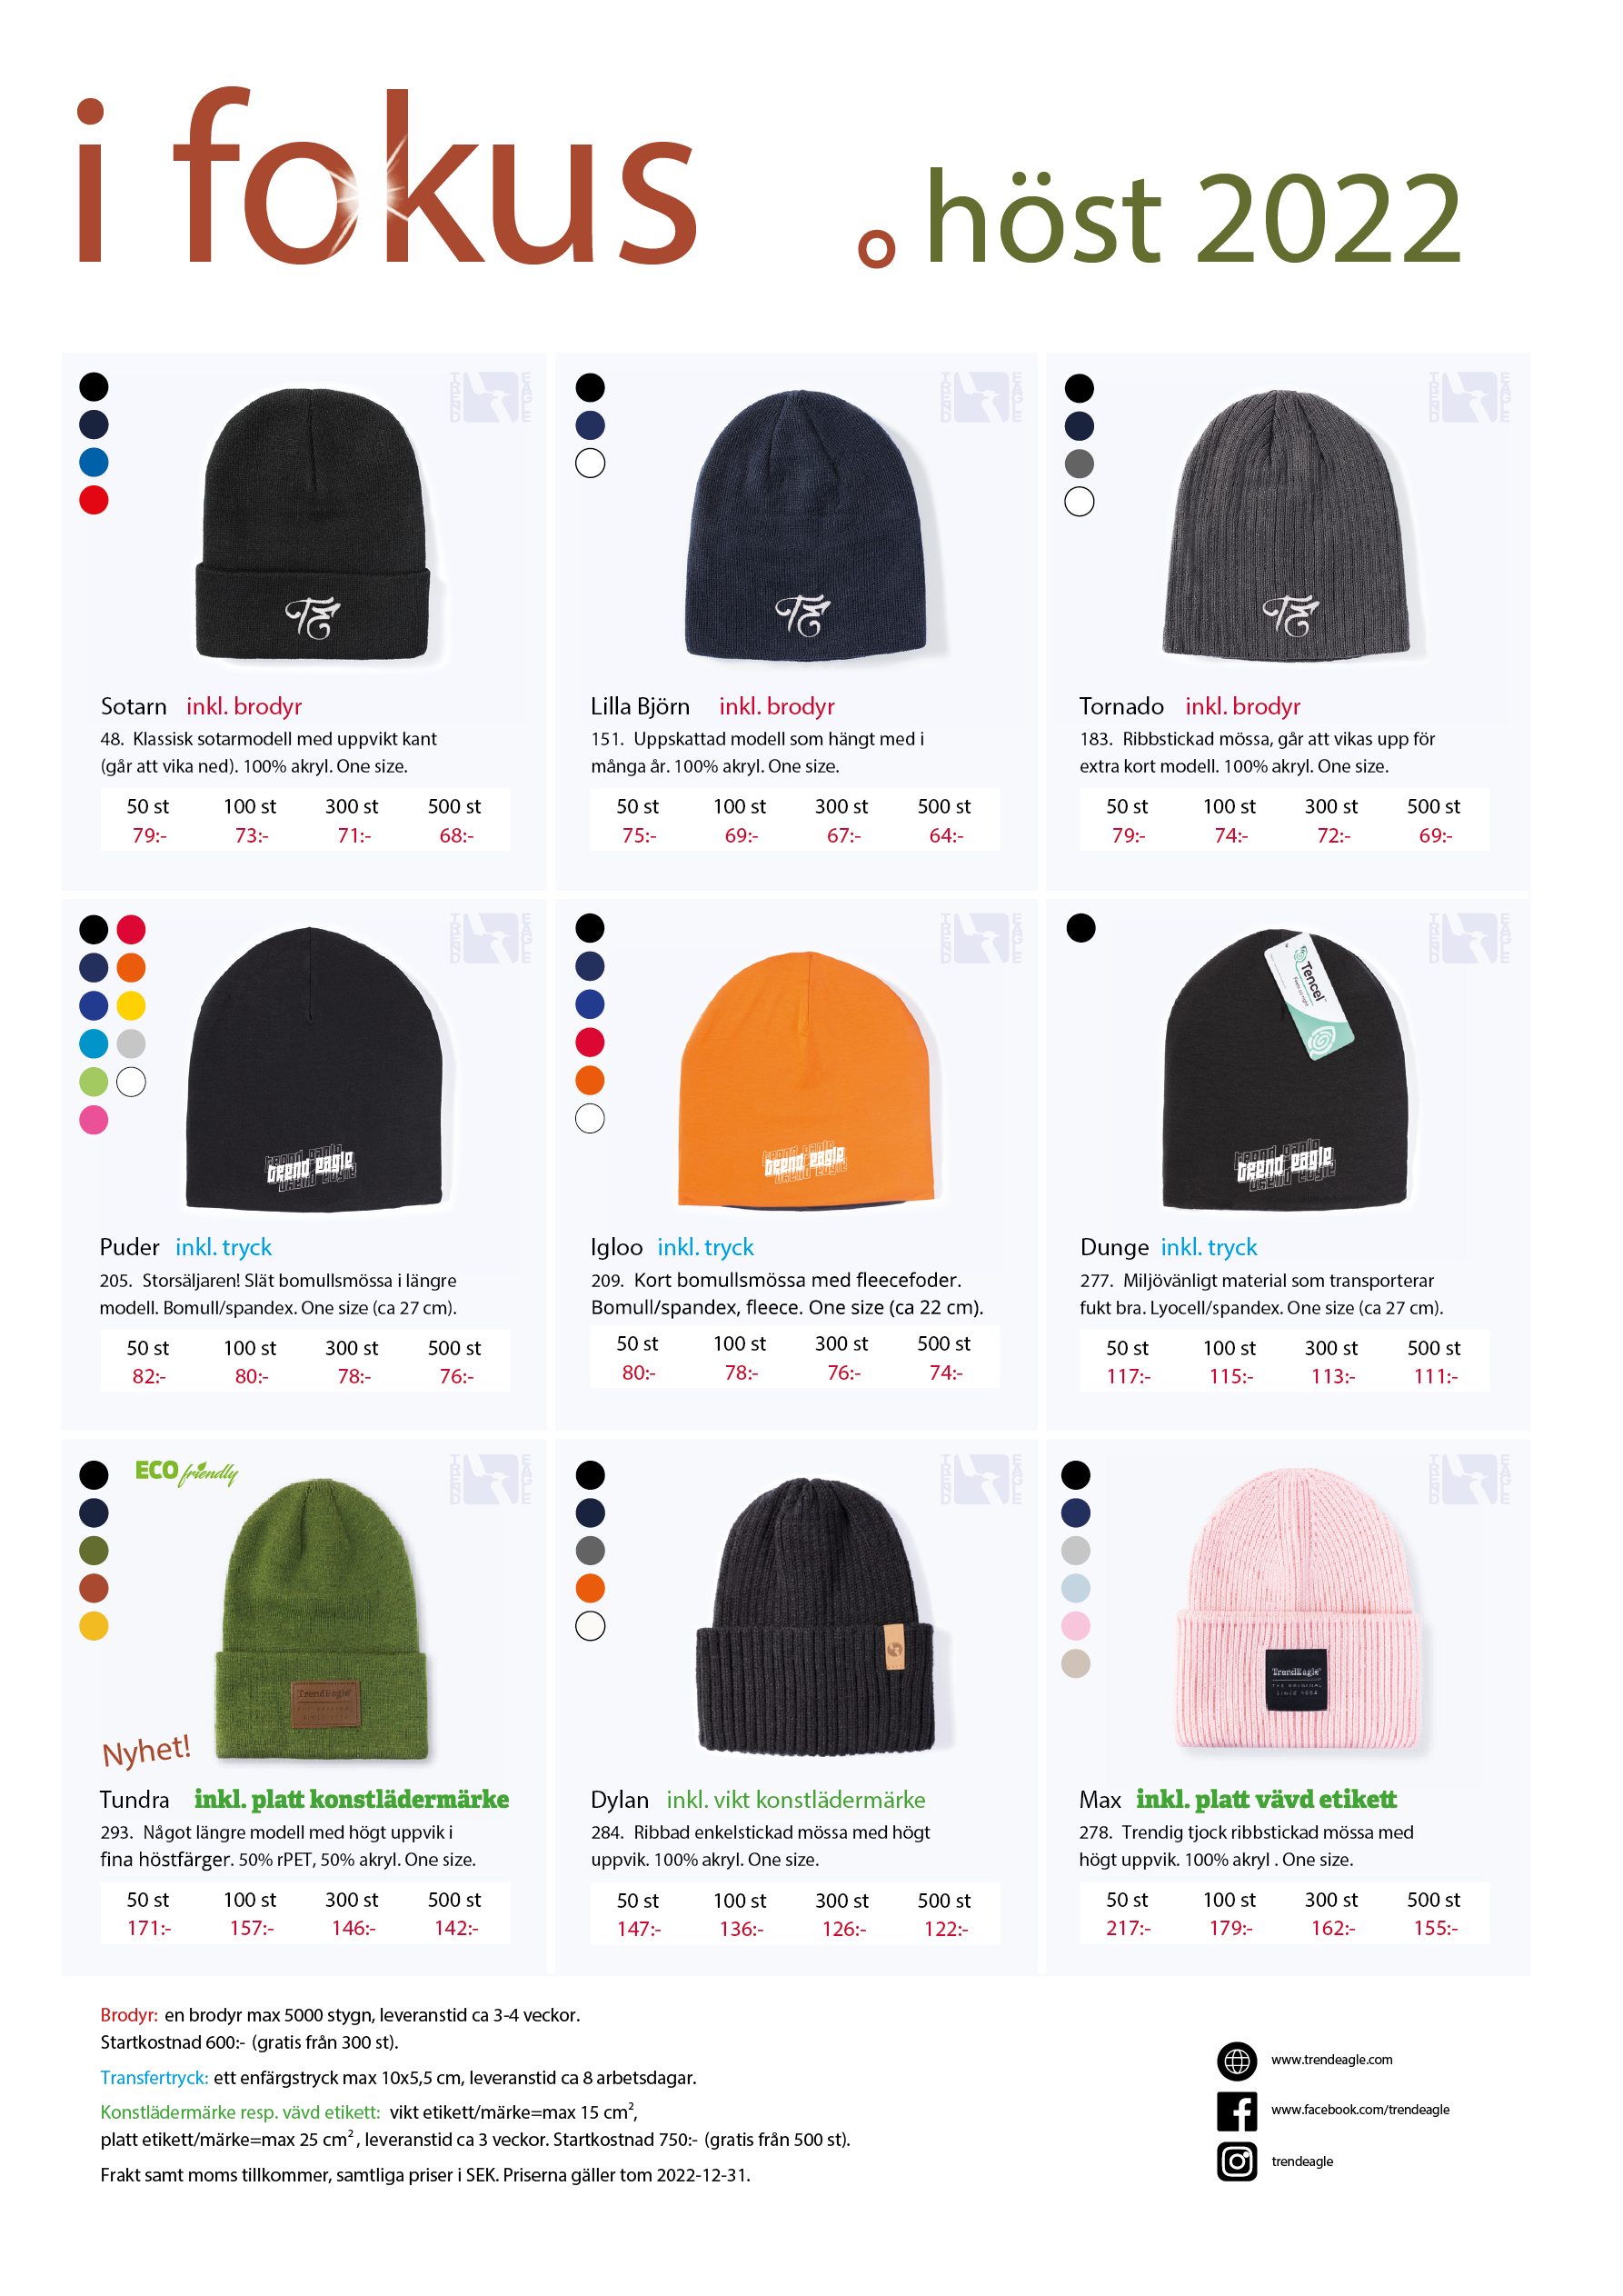Select the beige color dot for Max
This screenshot has width=1623, height=2296.
[x=1076, y=1664]
